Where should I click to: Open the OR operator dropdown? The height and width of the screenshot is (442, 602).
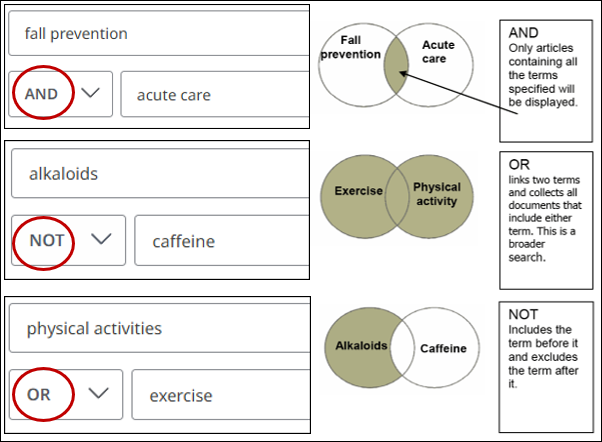click(x=97, y=394)
